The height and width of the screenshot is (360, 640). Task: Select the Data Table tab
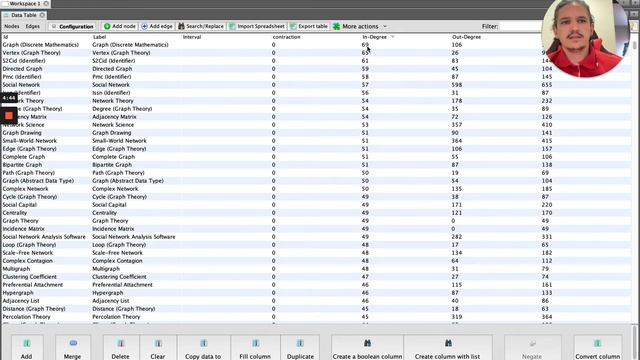click(x=24, y=15)
